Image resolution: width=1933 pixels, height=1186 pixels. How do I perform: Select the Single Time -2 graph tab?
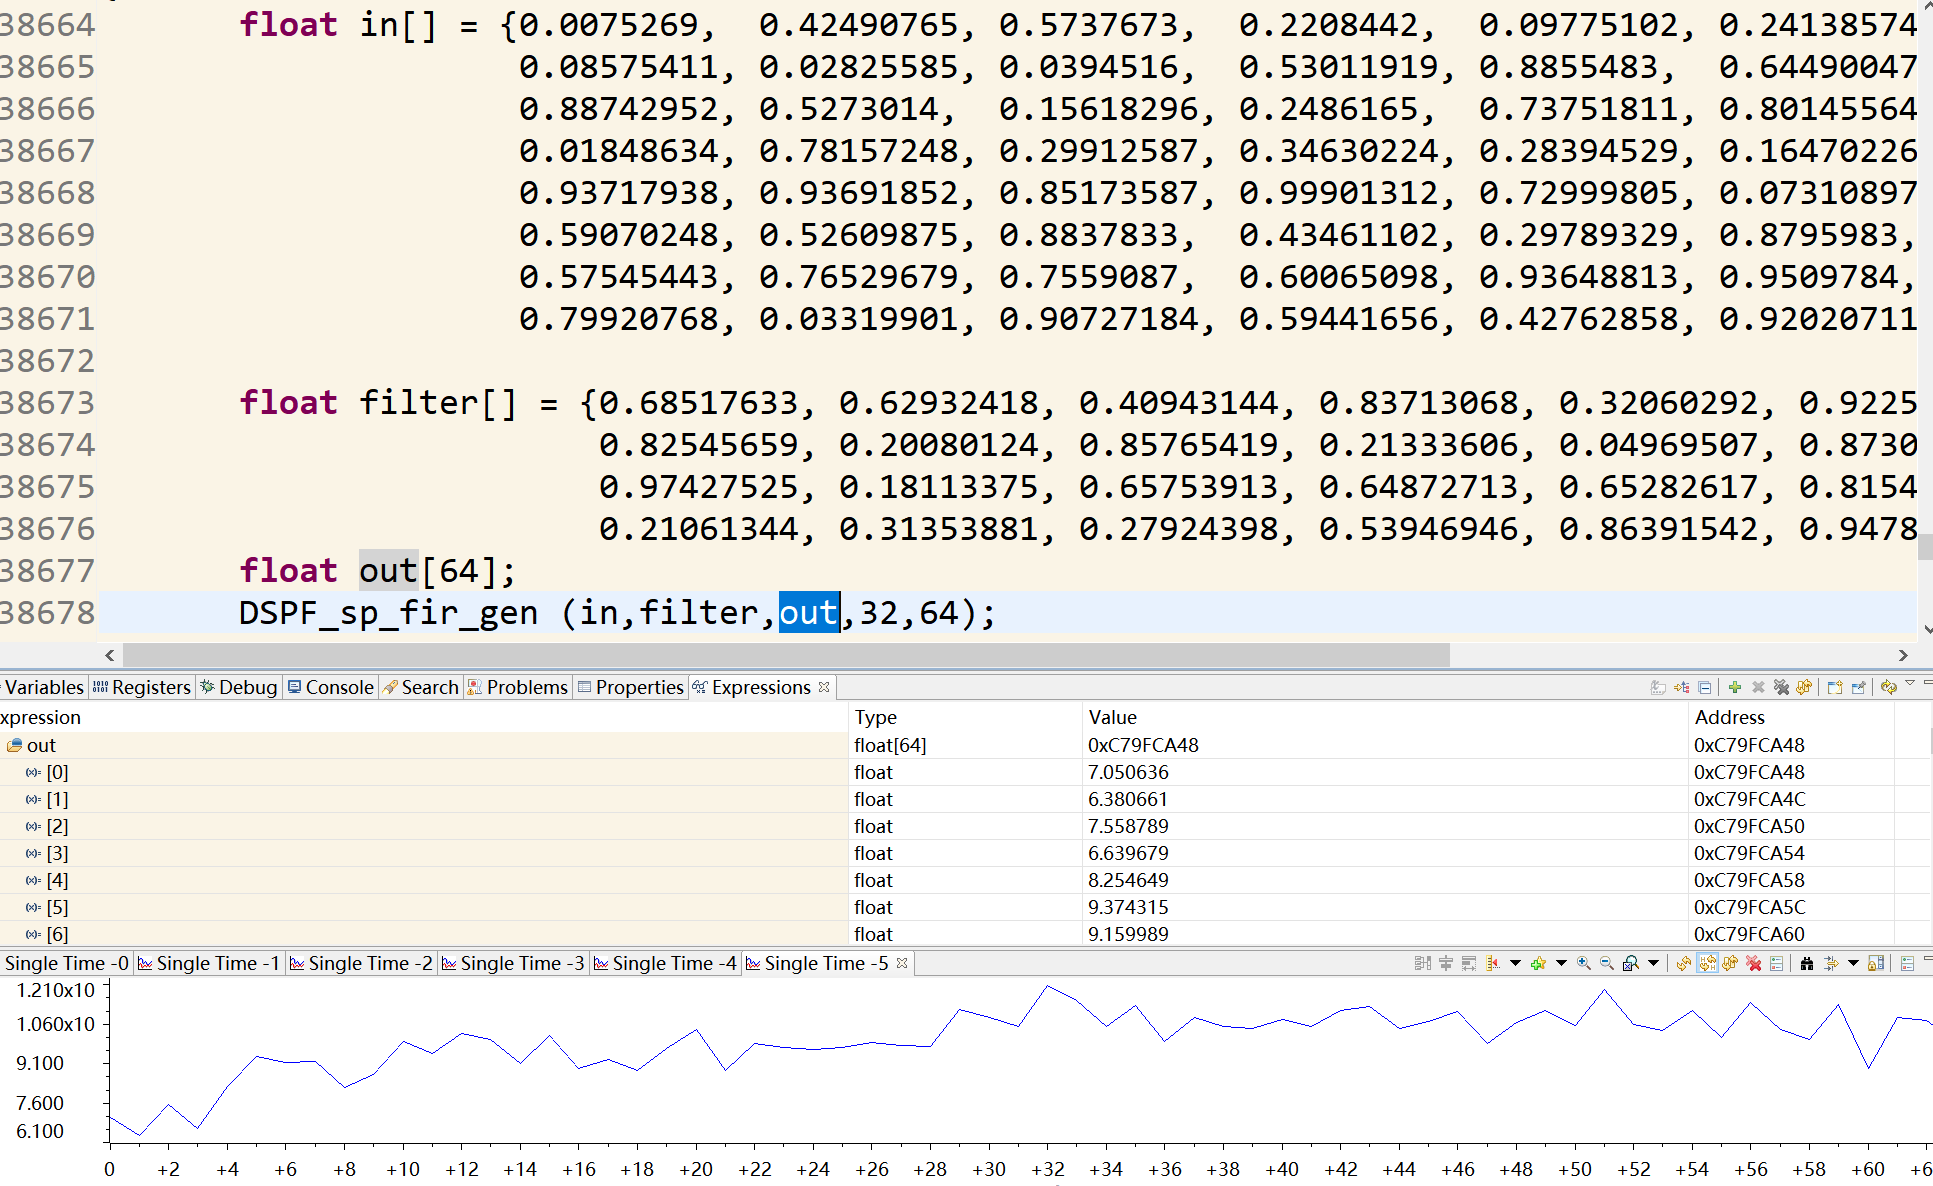[361, 963]
